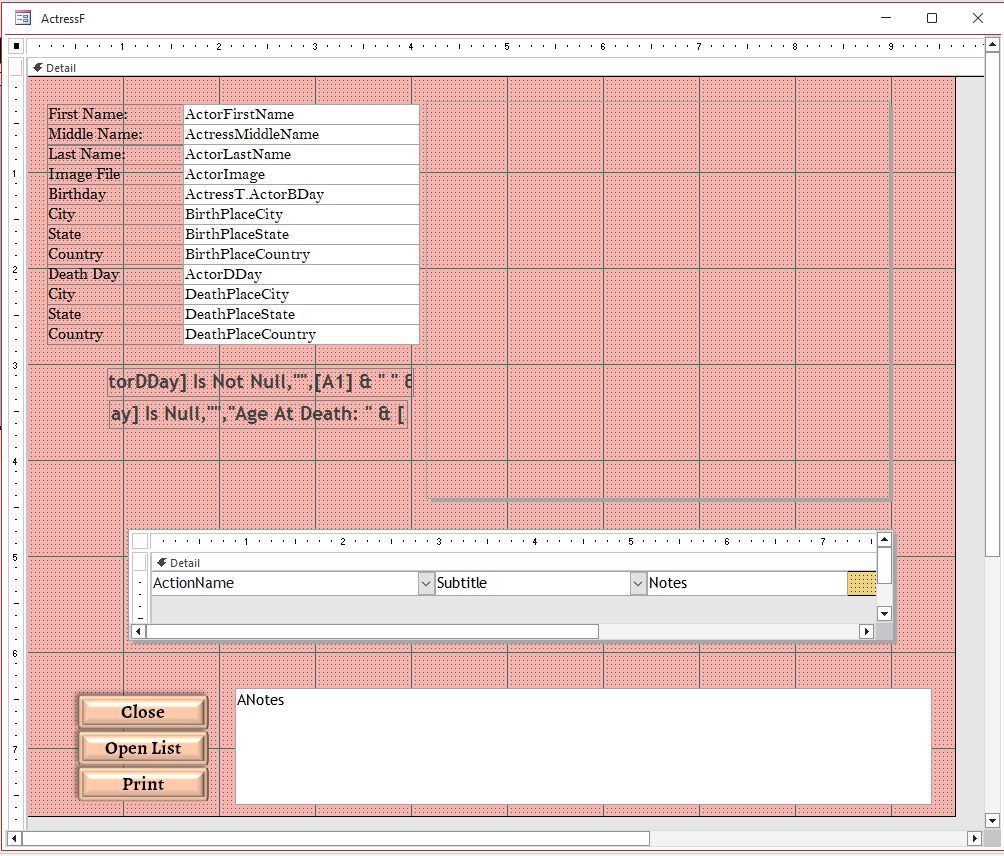The height and width of the screenshot is (856, 1004).
Task: Click the Detail arrow inside the subform
Action: tap(162, 562)
